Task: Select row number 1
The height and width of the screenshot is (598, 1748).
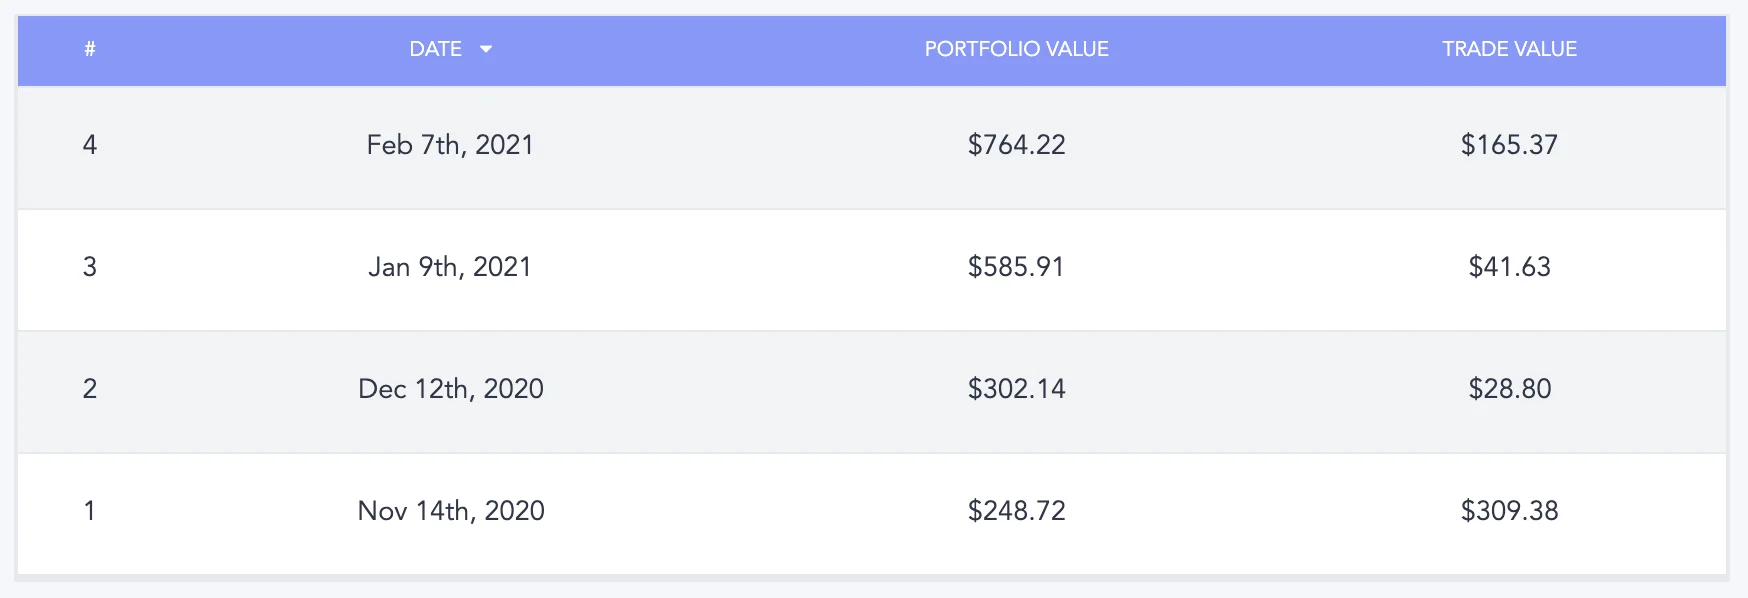Action: coord(90,511)
